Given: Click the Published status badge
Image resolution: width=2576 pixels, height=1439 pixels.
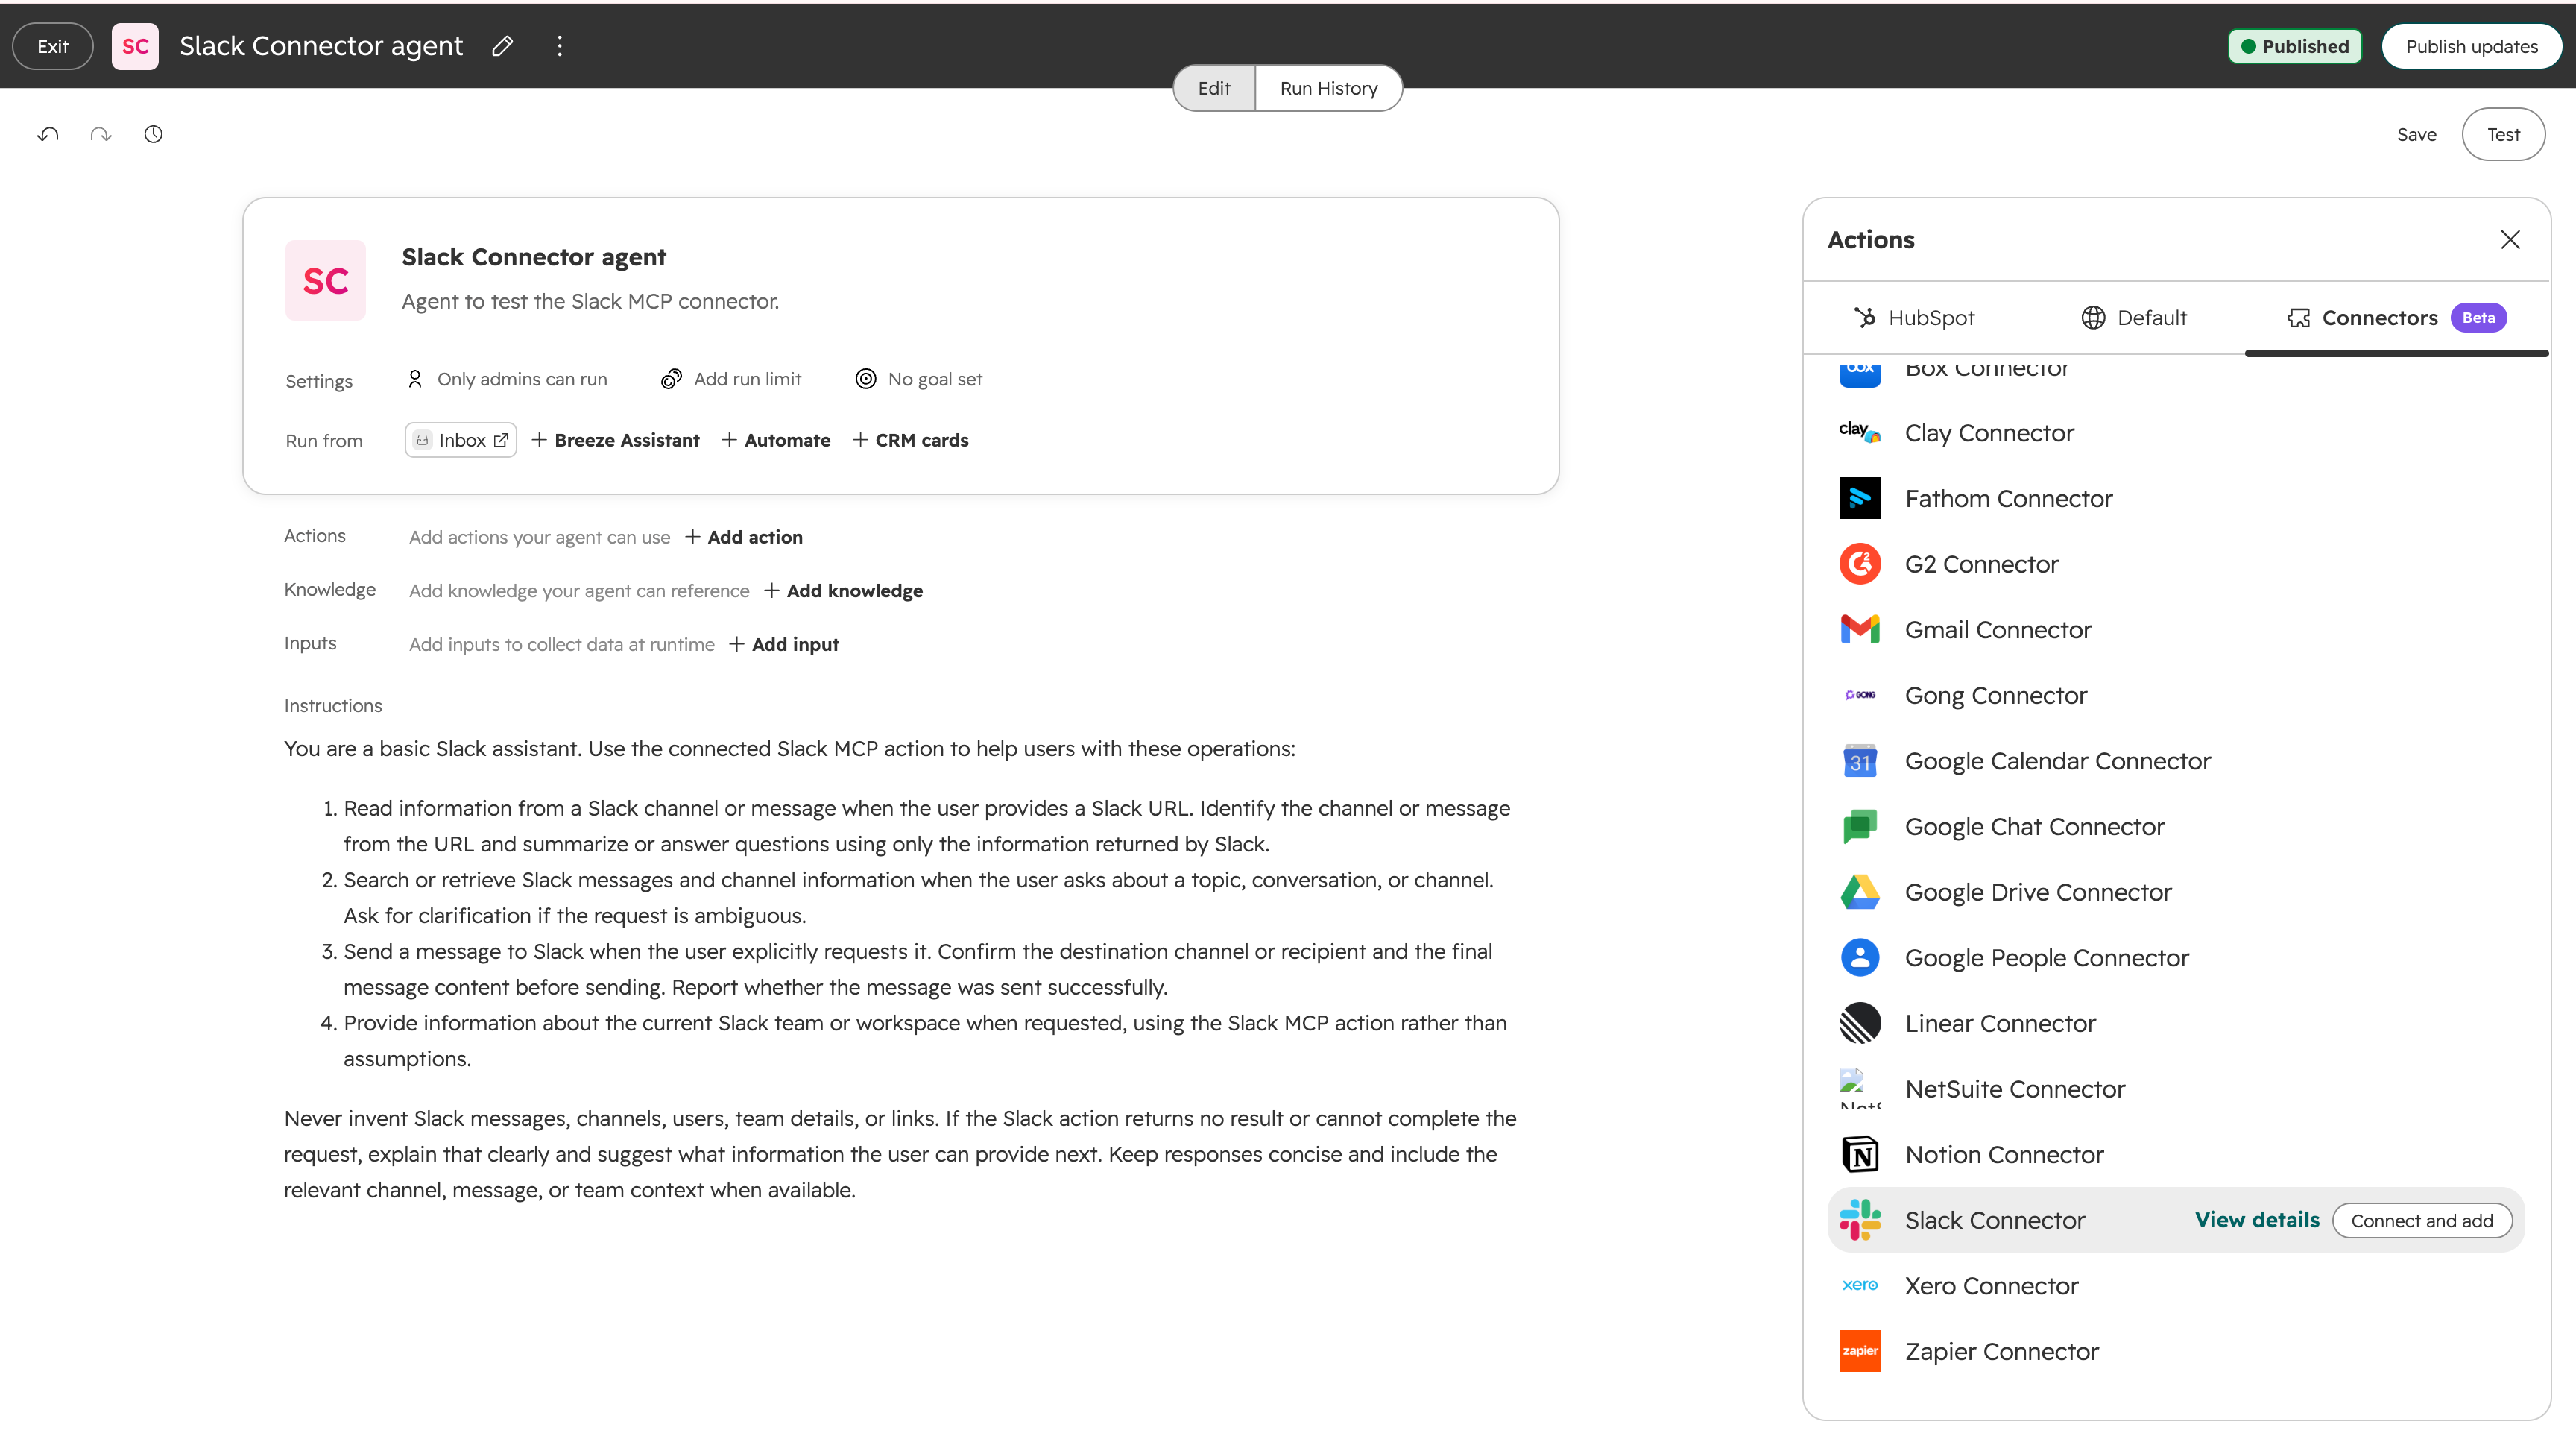Looking at the screenshot, I should (2295, 46).
